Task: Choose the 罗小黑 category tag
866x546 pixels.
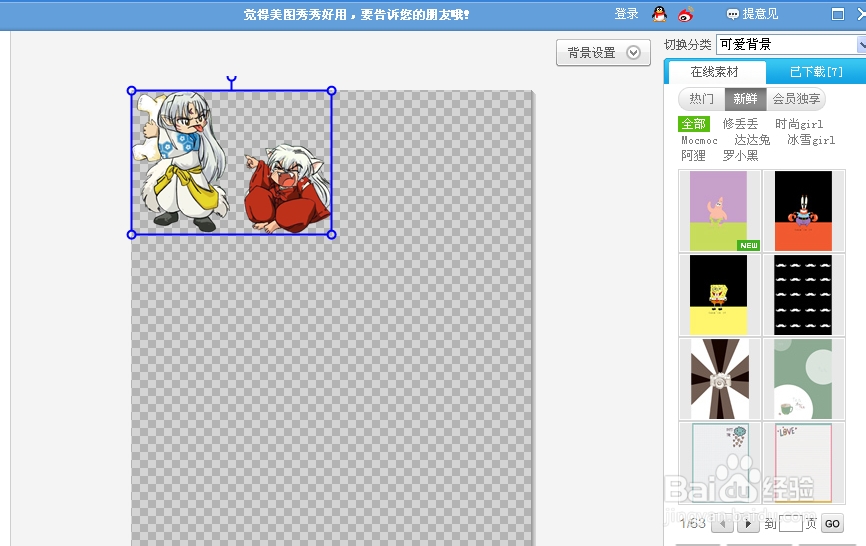Action: 740,156
